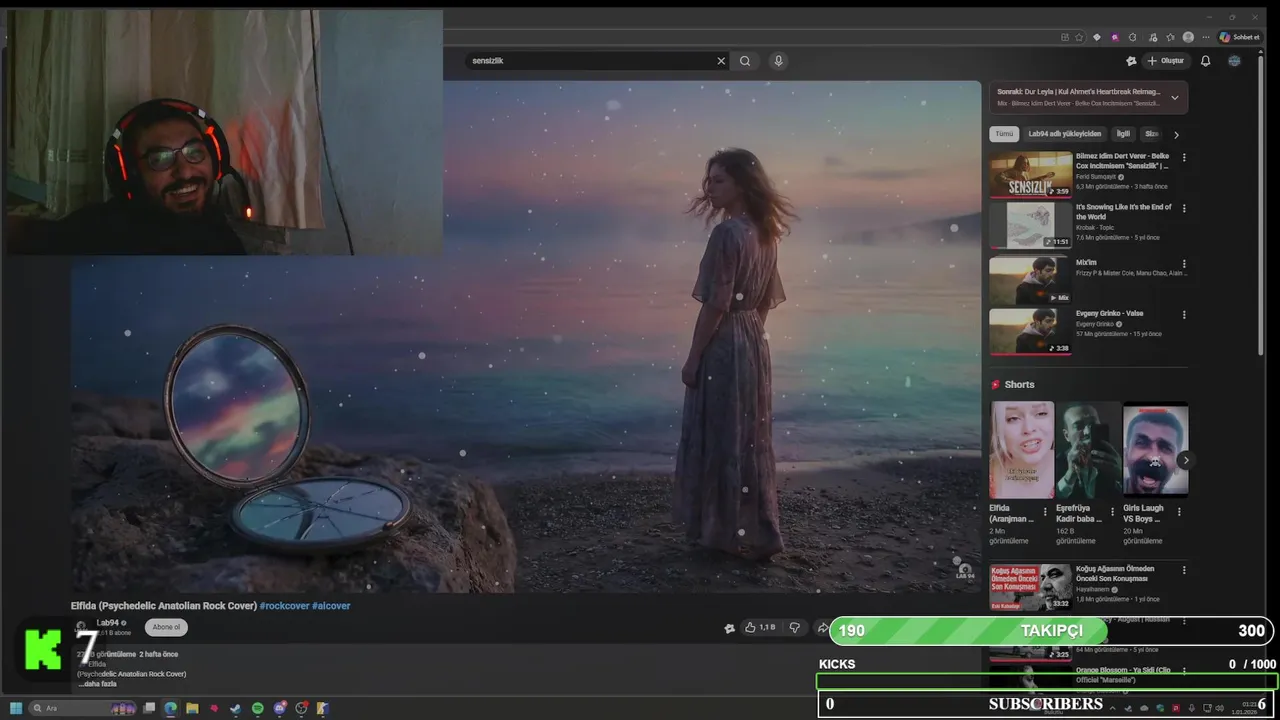Start voice search with microphone icon
This screenshot has width=1280, height=720.
[x=778, y=61]
